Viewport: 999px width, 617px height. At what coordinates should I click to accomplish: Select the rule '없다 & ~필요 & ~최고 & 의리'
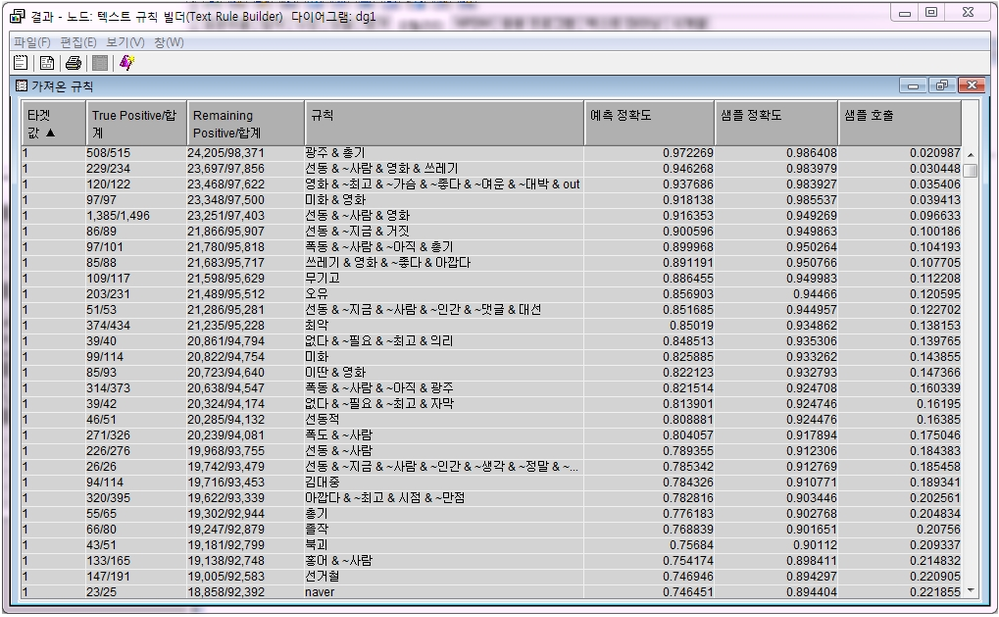click(x=379, y=341)
